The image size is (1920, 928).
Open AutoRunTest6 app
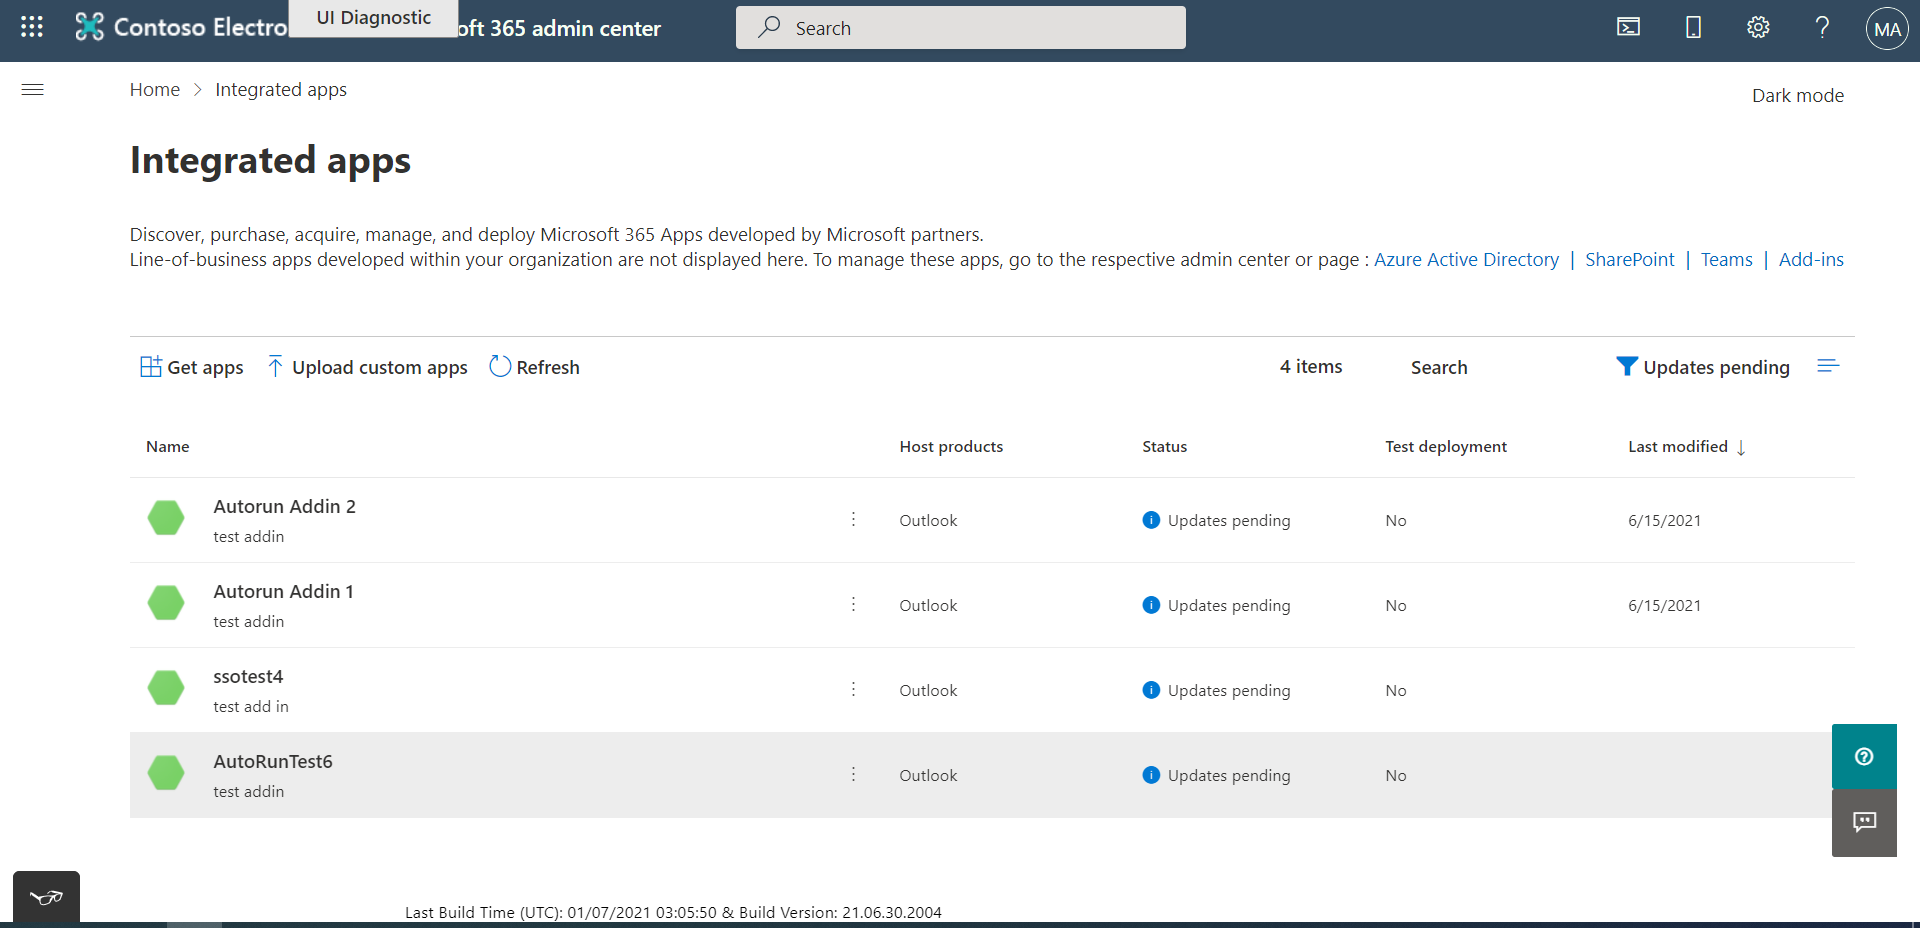click(273, 762)
